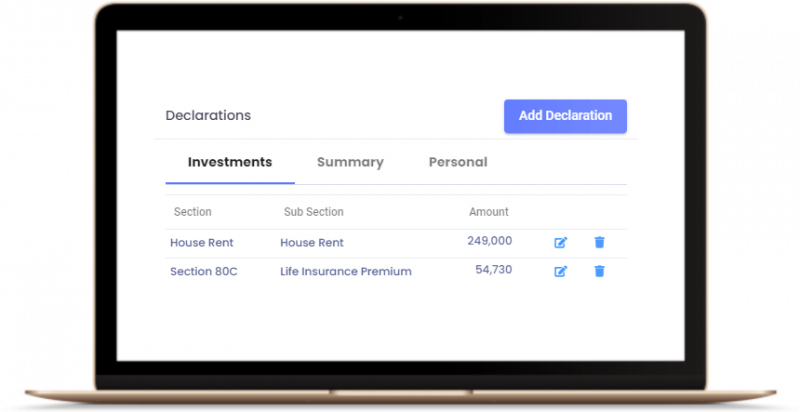This screenshot has height=412, width=800.
Task: Go to the Personal tab
Action: tap(458, 162)
